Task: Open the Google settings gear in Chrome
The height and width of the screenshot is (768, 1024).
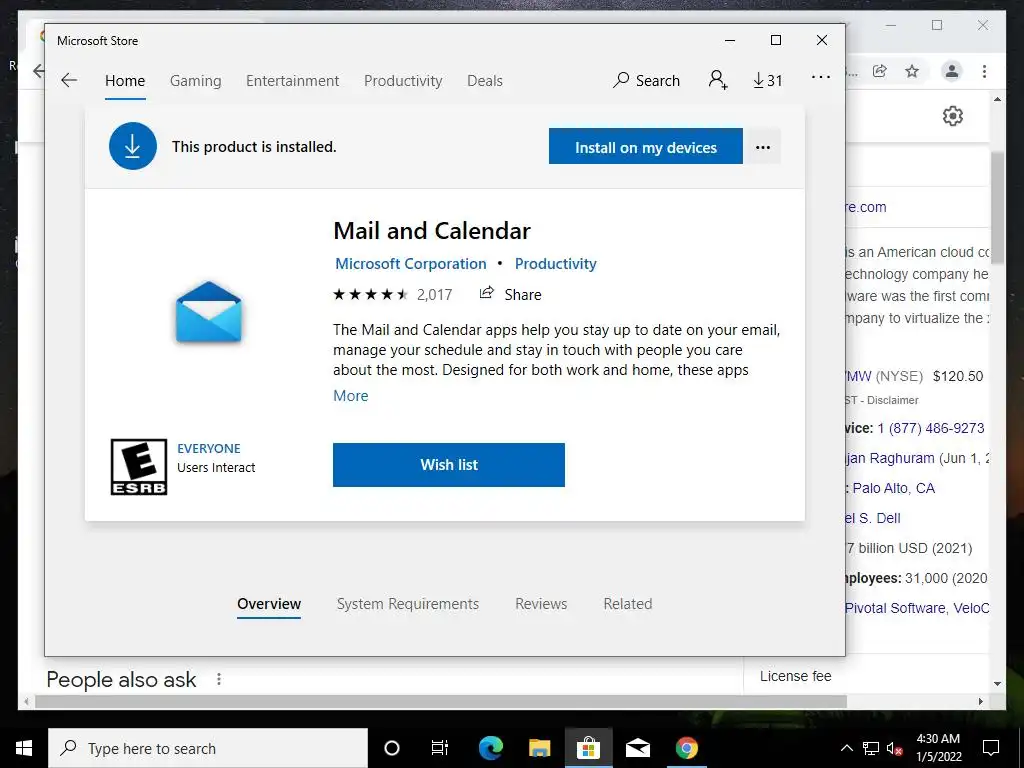Action: point(953,116)
